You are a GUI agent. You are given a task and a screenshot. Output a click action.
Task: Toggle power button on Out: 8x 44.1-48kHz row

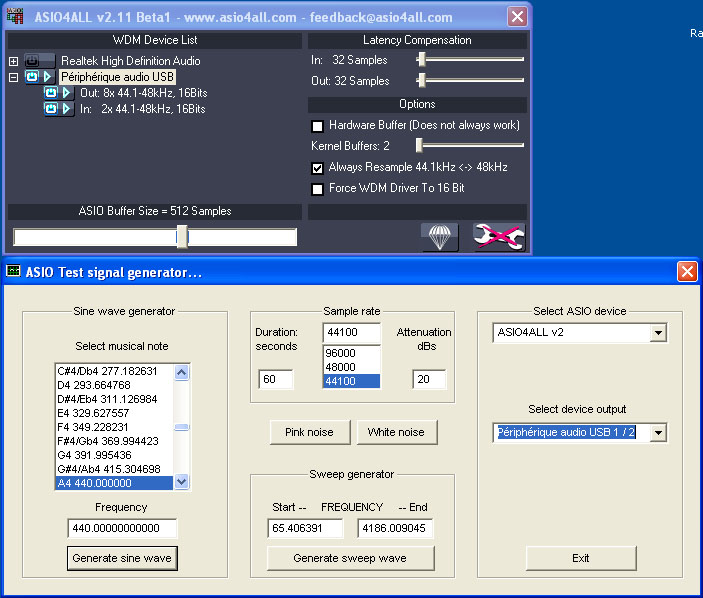pos(52,93)
